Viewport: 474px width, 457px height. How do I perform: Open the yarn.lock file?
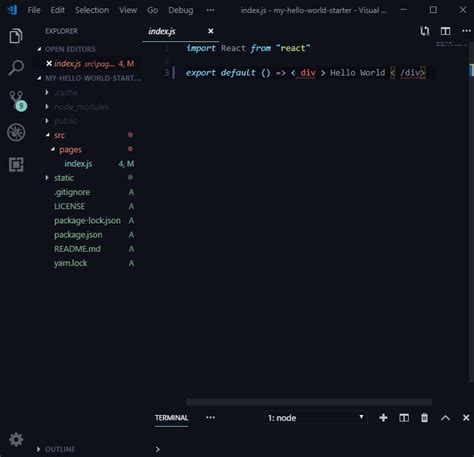tap(71, 263)
